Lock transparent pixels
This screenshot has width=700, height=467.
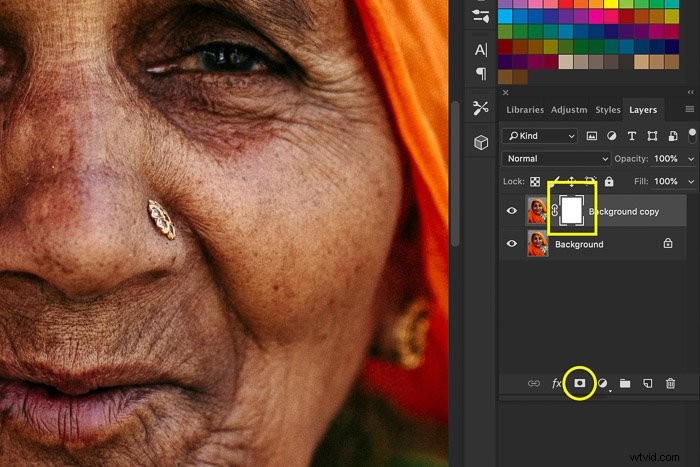(x=535, y=182)
